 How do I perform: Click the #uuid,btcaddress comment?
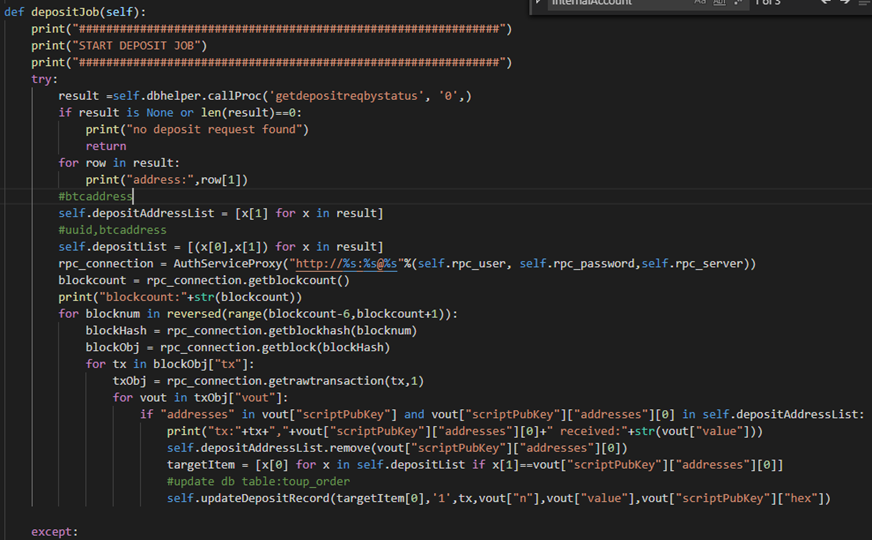point(112,230)
